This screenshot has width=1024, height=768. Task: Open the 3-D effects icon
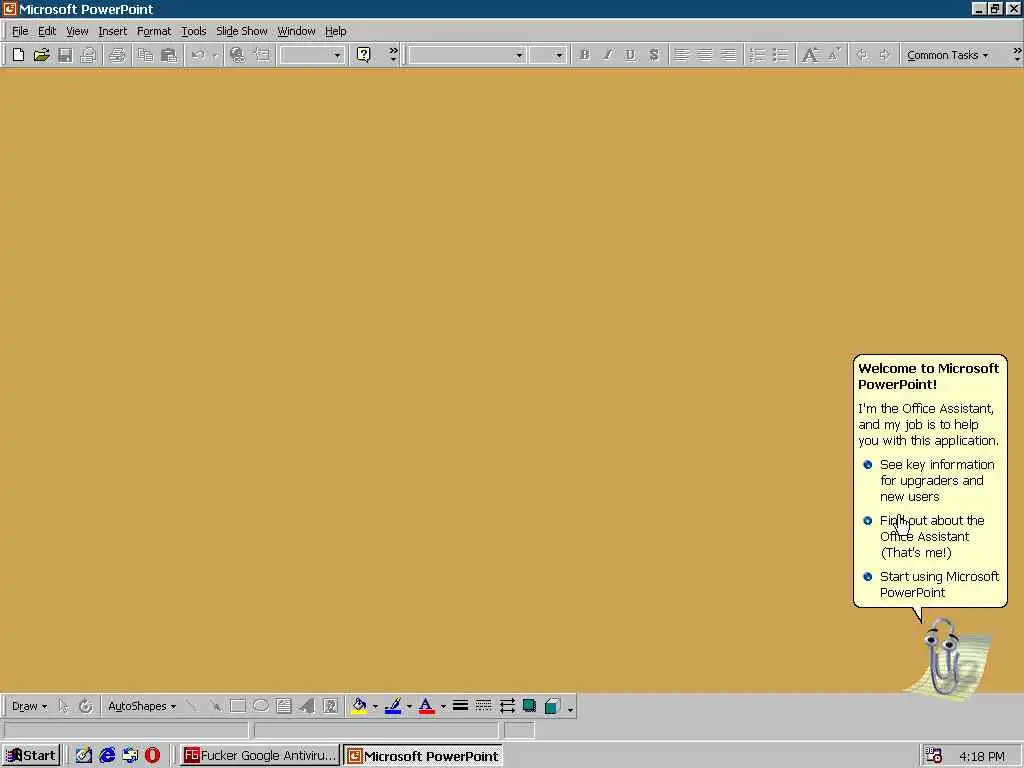click(x=552, y=706)
